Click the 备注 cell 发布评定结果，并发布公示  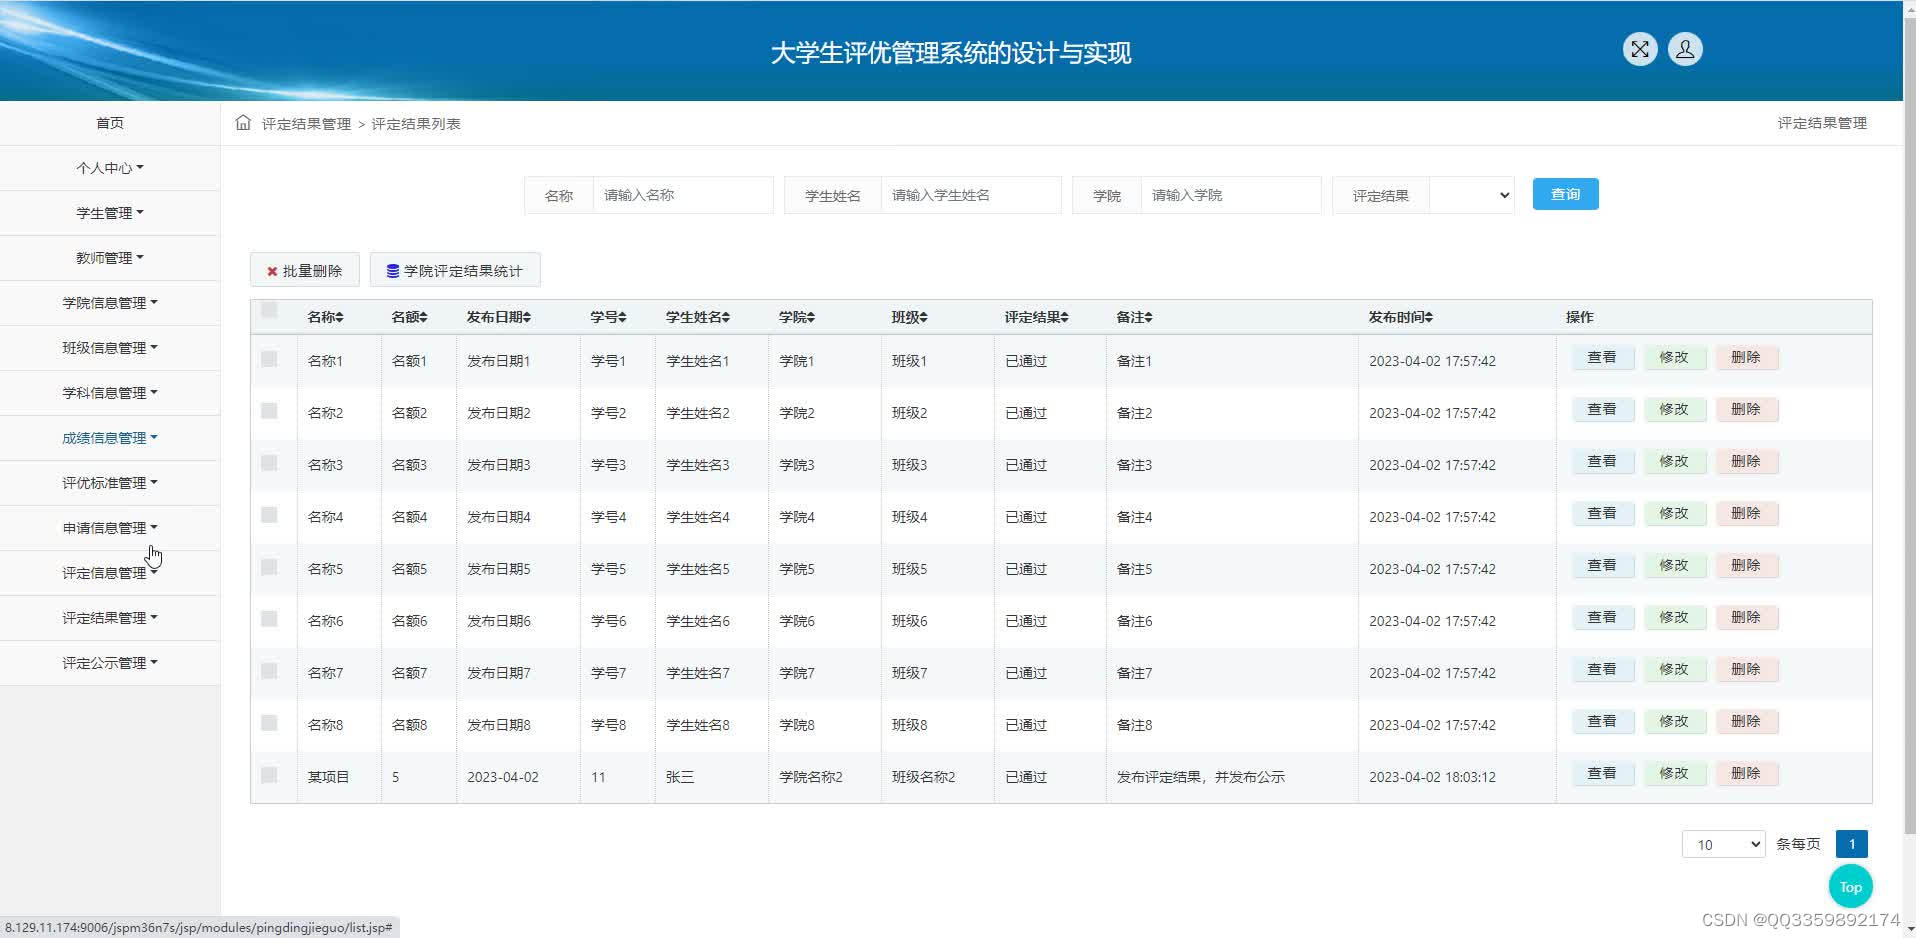(x=1200, y=777)
